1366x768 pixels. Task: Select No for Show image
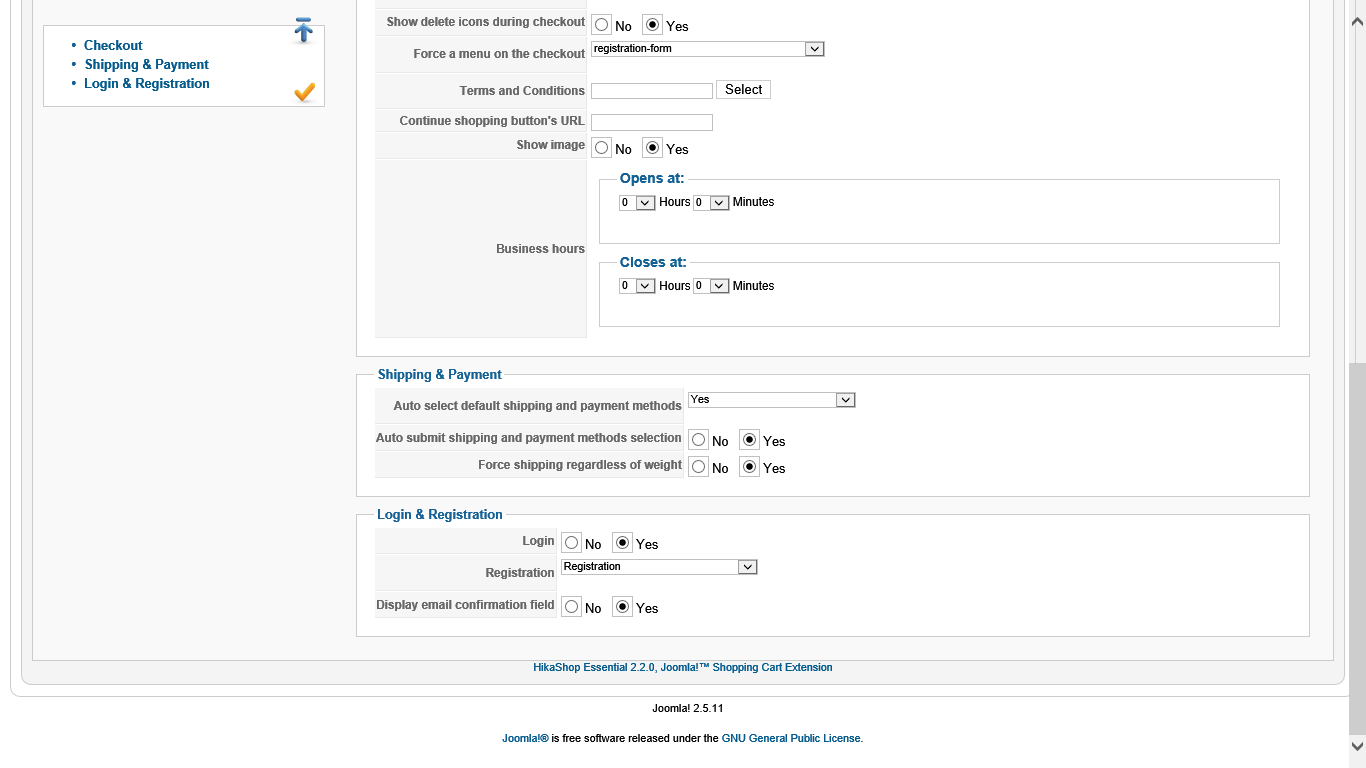pyautogui.click(x=602, y=148)
